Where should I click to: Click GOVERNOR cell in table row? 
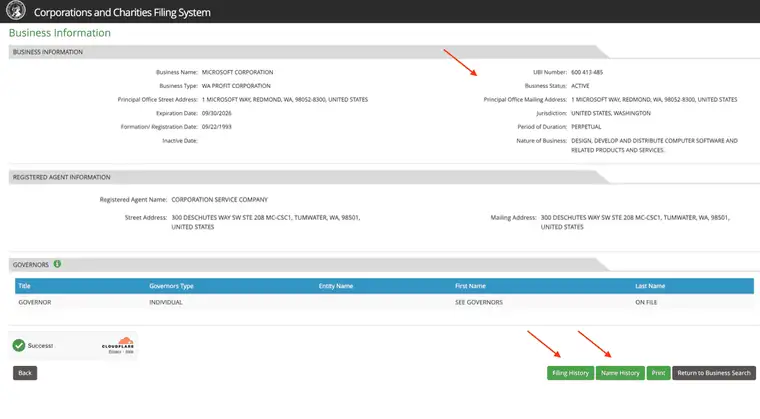coord(34,302)
